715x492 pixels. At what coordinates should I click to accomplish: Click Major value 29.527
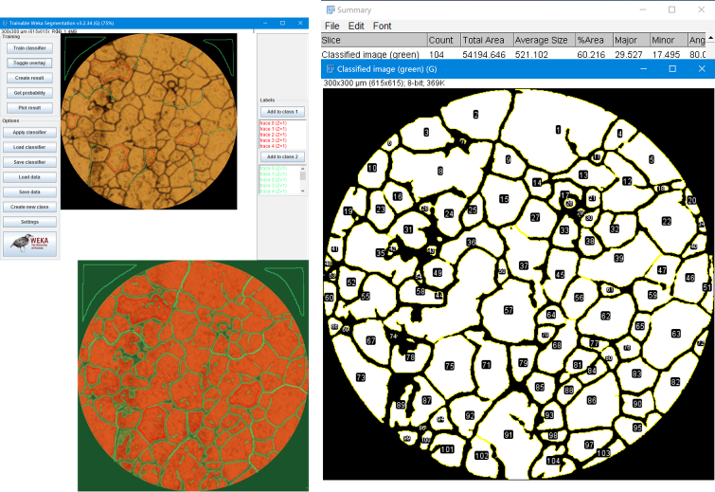628,55
